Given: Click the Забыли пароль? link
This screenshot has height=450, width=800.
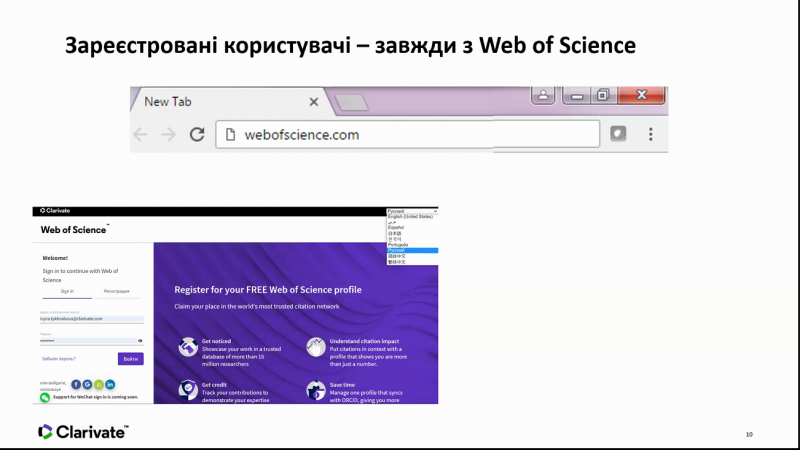Looking at the screenshot, I should coord(58,358).
